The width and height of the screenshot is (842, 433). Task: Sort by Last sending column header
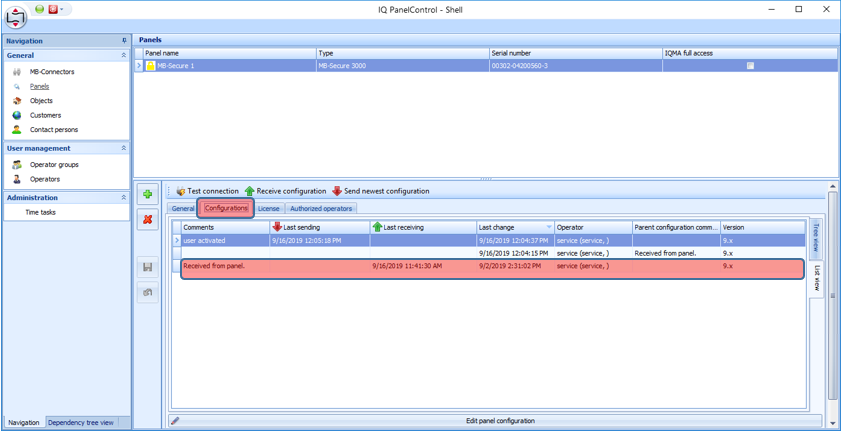pyautogui.click(x=320, y=227)
